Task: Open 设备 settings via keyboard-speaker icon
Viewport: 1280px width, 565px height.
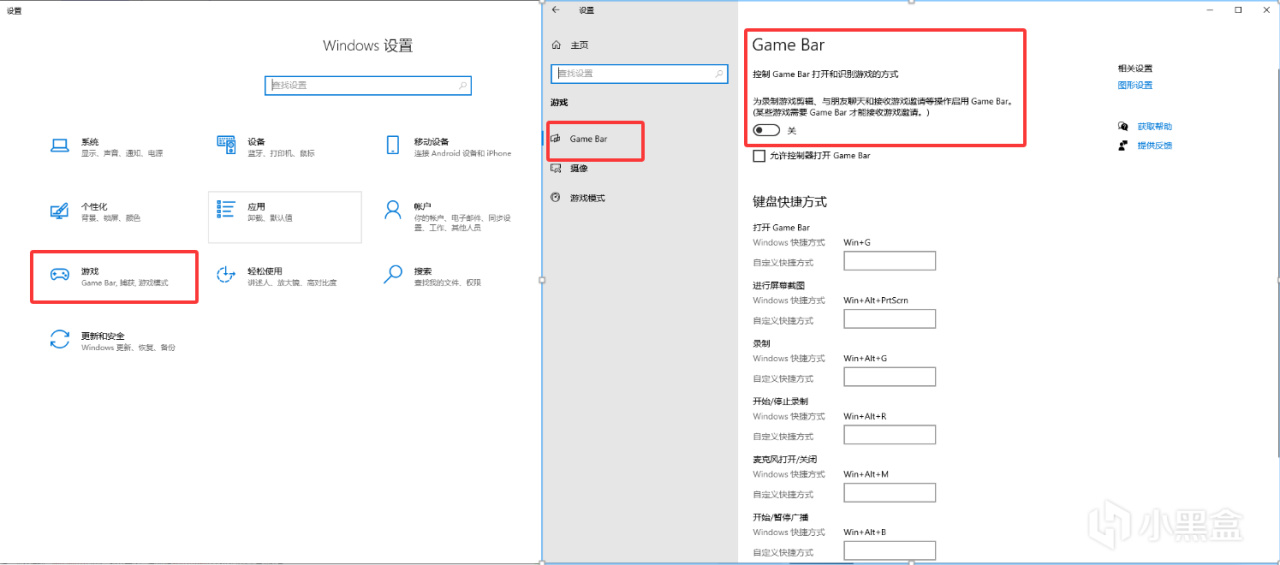Action: (226, 146)
